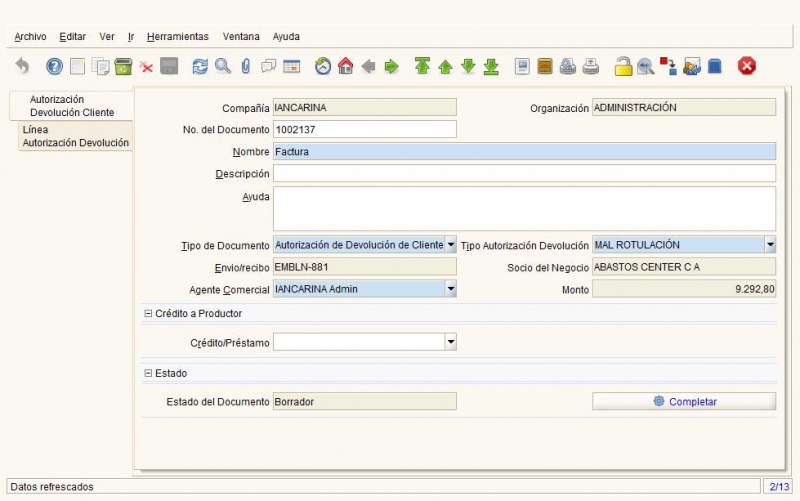800x501 pixels.
Task: Click the Envío/recibo field EMBLN-881
Action: tap(365, 267)
